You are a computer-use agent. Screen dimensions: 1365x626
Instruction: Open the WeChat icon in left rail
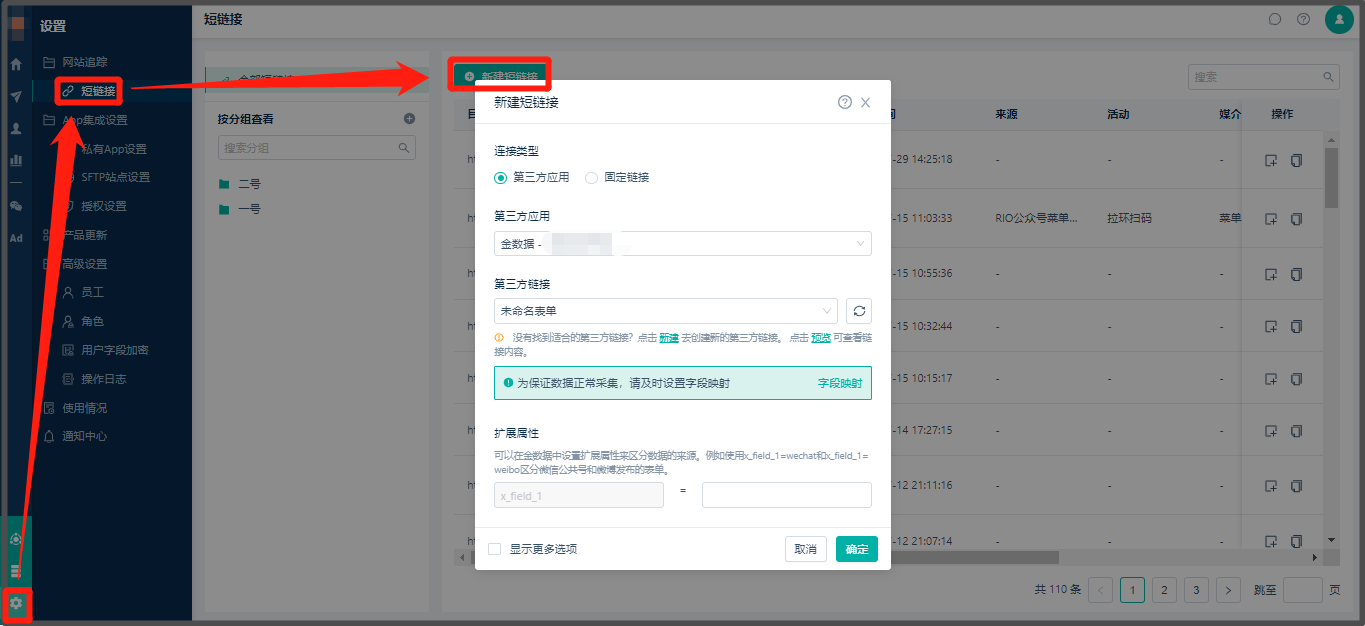tap(16, 206)
